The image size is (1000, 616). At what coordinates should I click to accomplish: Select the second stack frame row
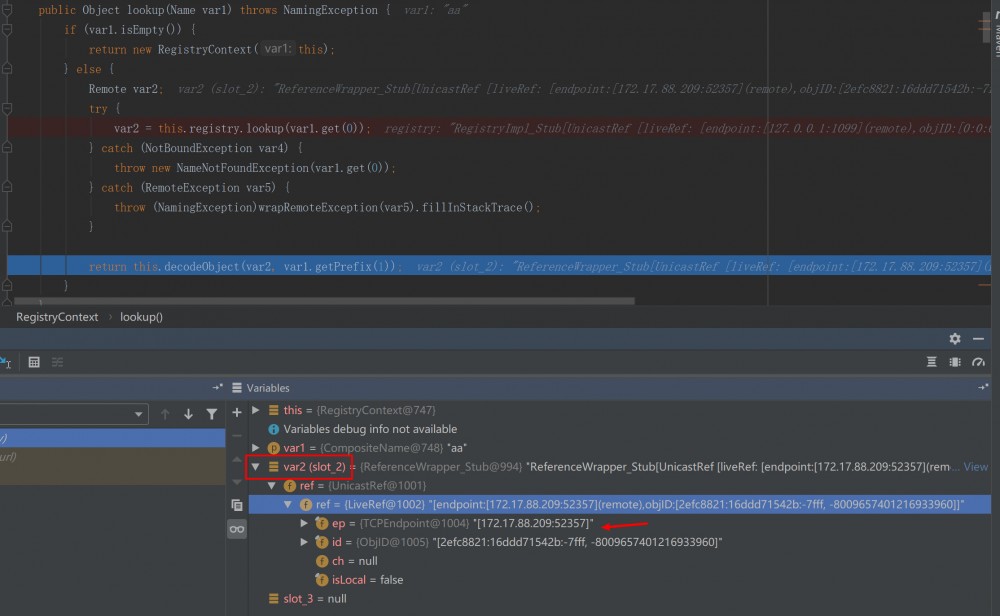click(112, 457)
